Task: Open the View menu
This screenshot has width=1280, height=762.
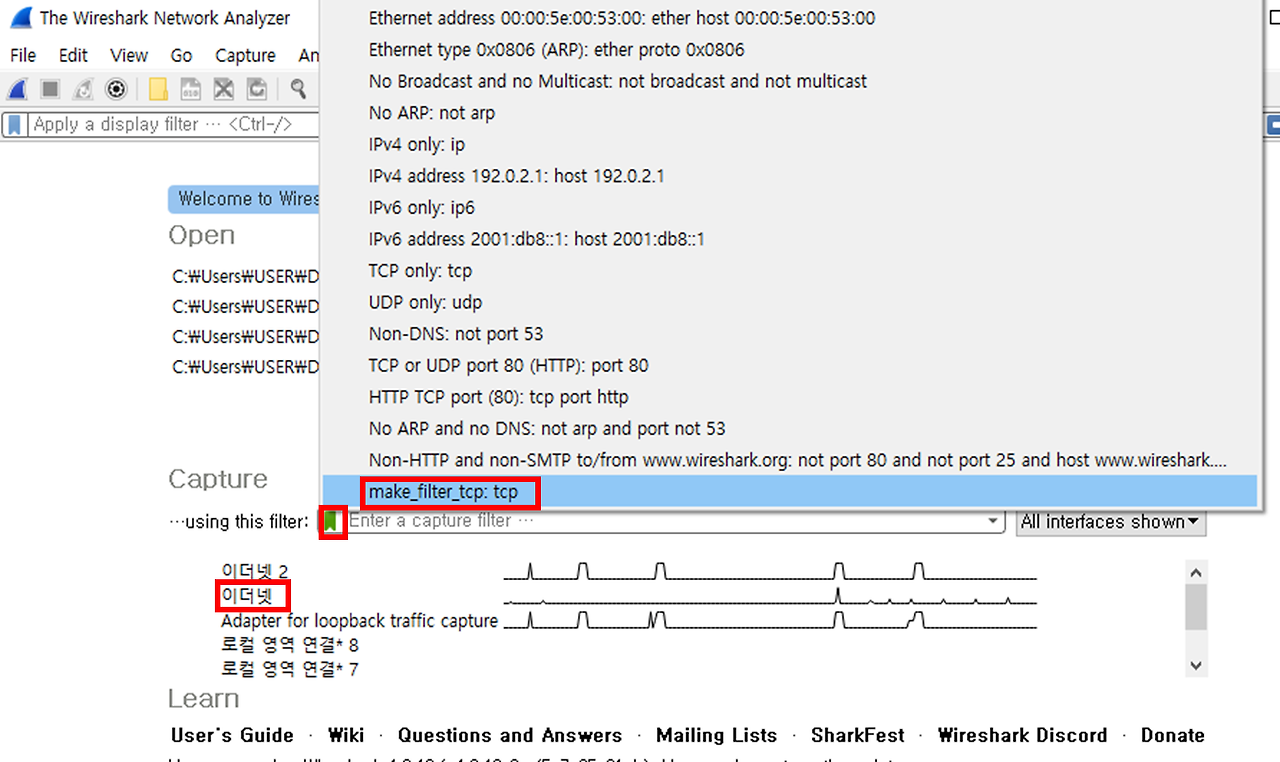Action: tap(129, 56)
